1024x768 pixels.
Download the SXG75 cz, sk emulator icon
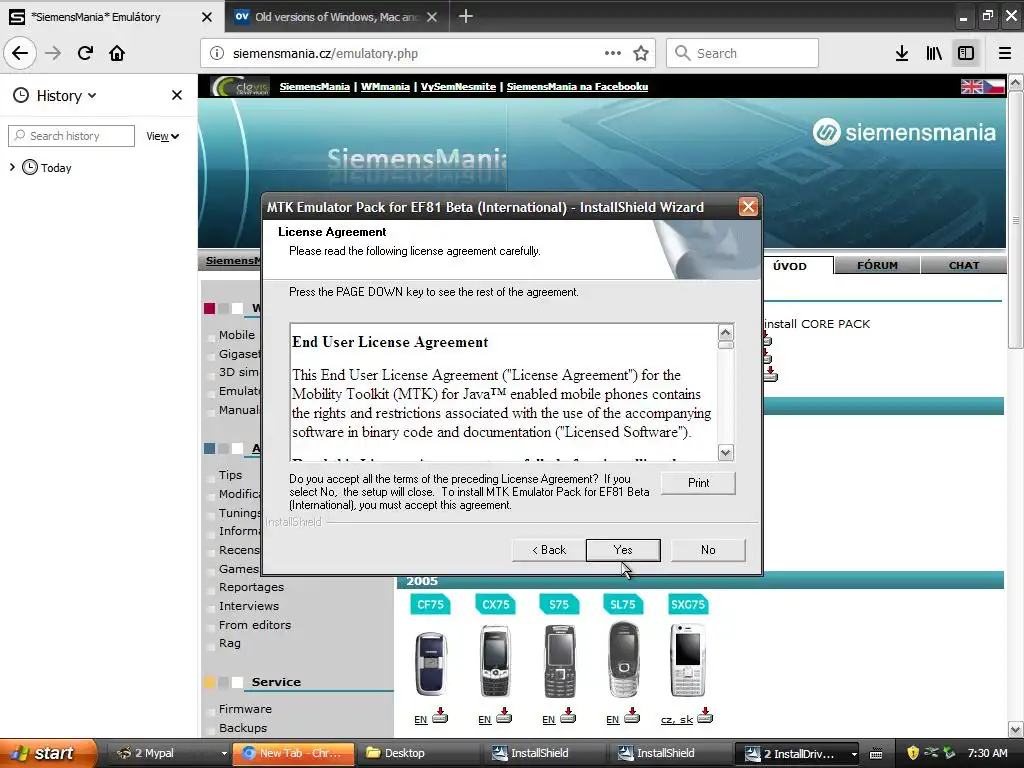pyautogui.click(x=705, y=715)
